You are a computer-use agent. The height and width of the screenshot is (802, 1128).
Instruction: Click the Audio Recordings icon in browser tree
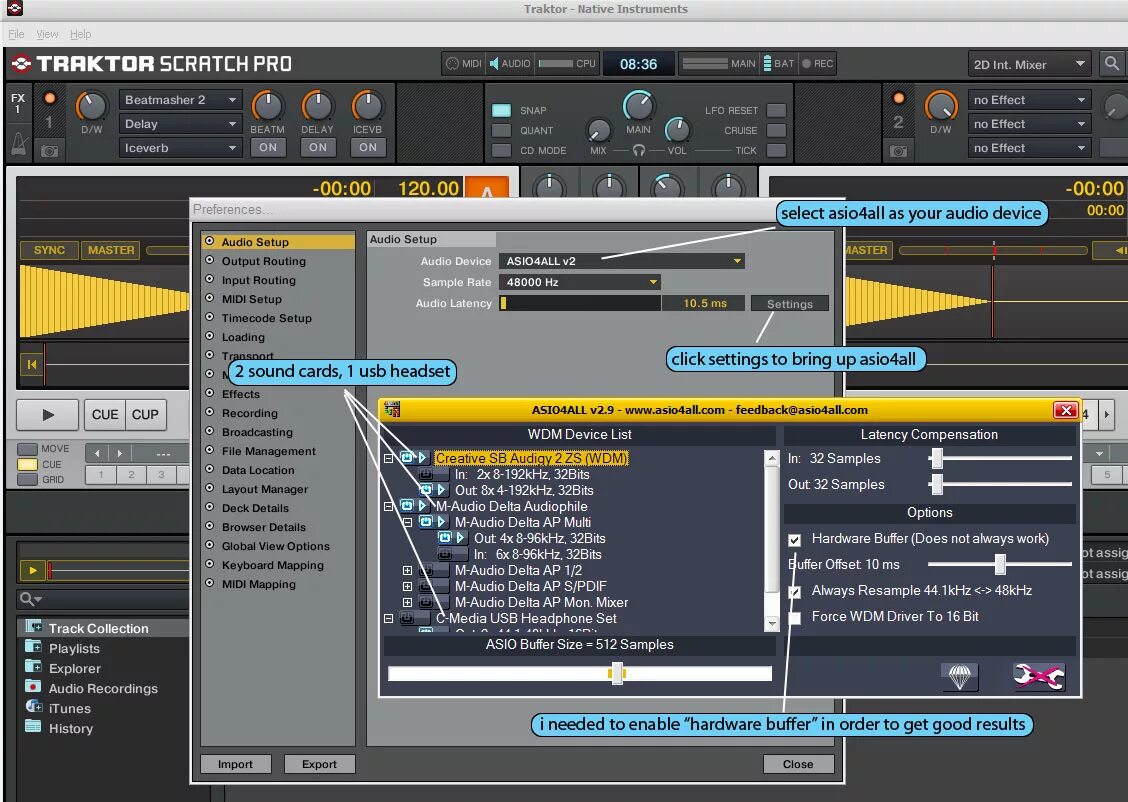(x=33, y=687)
